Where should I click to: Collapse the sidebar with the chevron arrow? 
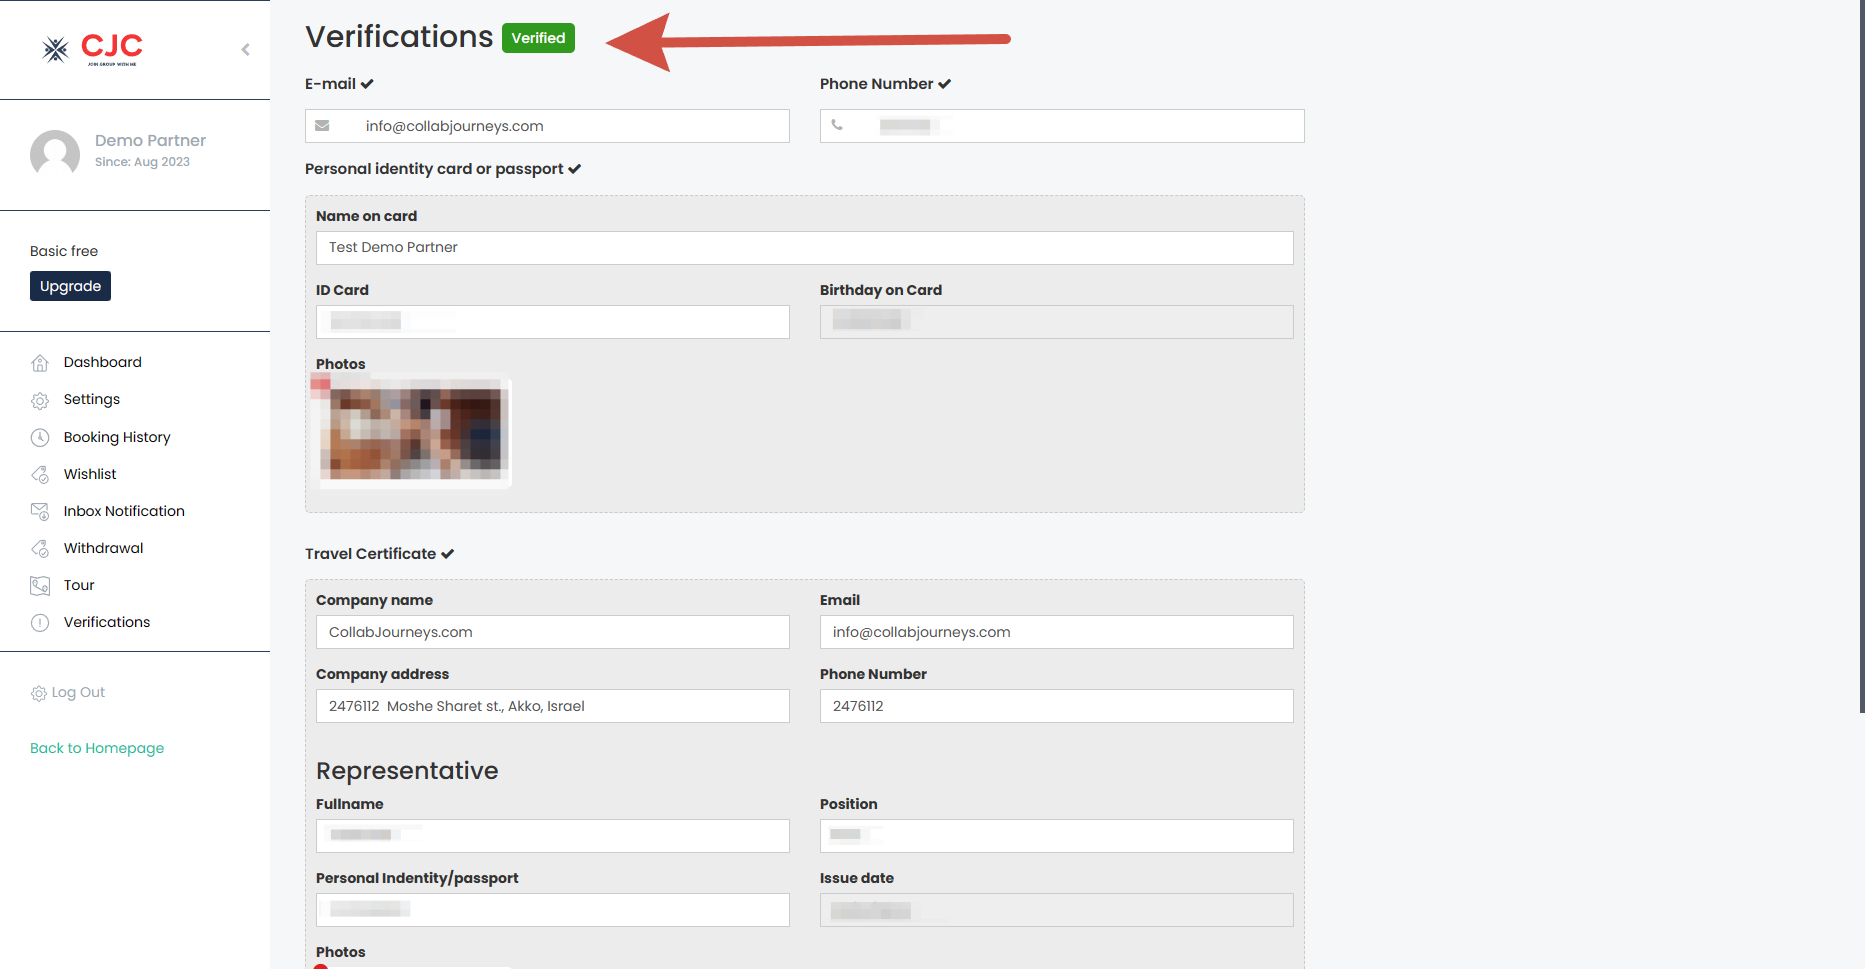click(245, 49)
